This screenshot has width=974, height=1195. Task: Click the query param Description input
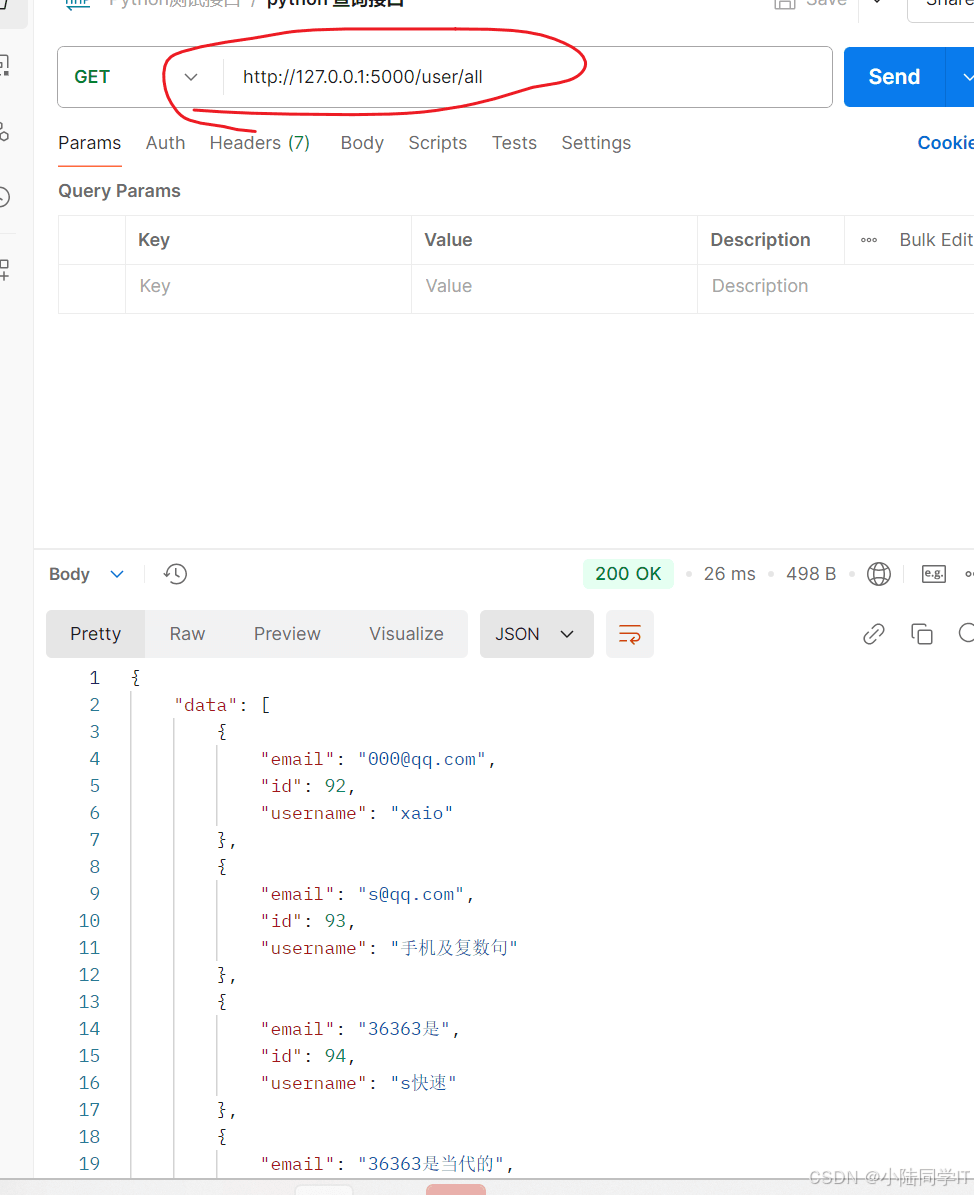835,287
